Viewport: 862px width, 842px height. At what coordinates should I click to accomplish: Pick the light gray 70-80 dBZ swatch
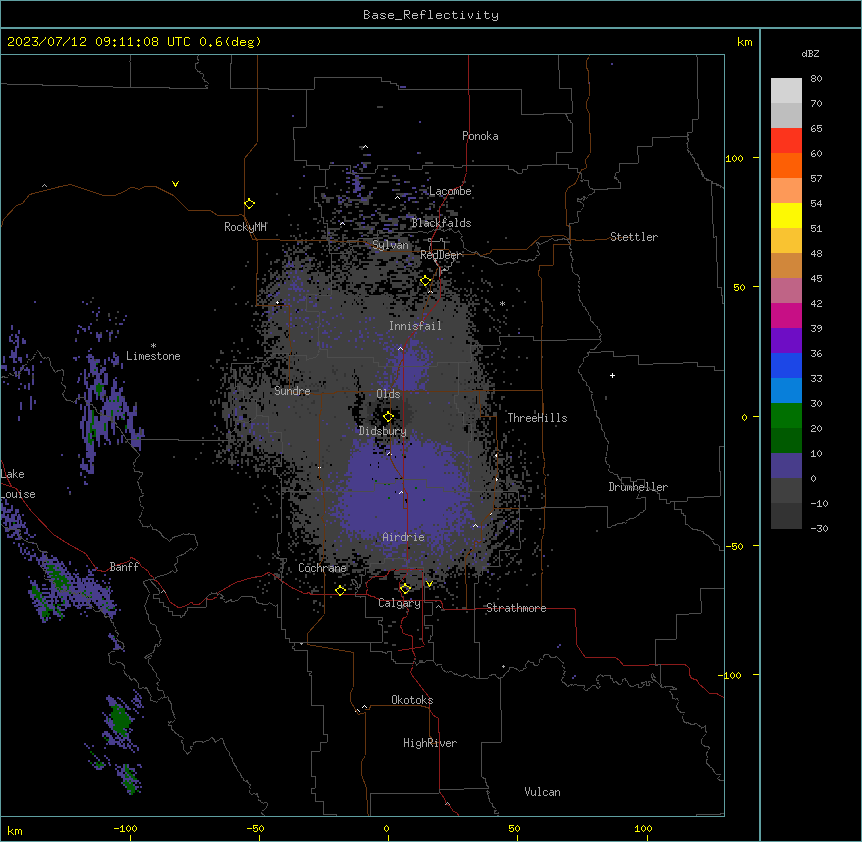pos(786,91)
